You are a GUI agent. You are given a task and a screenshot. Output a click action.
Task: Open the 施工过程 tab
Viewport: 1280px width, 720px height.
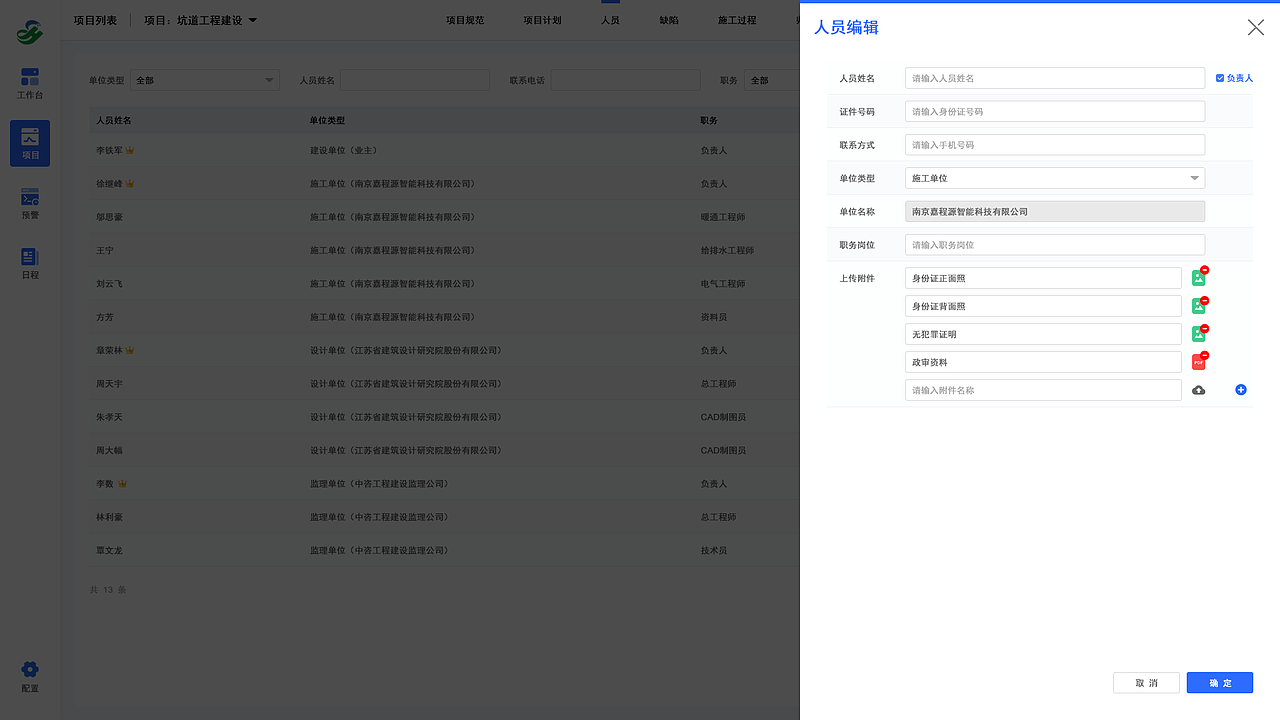(x=737, y=19)
